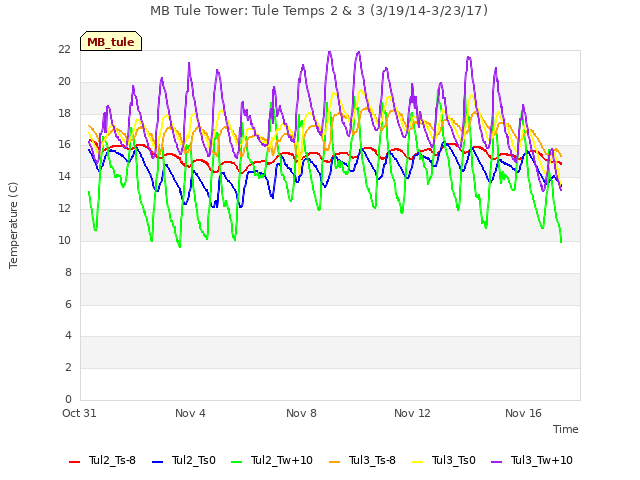Image resolution: width=640 pixels, height=480 pixels.
Task: Toggle the Tul2_Ts-8 legend entry
Action: (102, 460)
